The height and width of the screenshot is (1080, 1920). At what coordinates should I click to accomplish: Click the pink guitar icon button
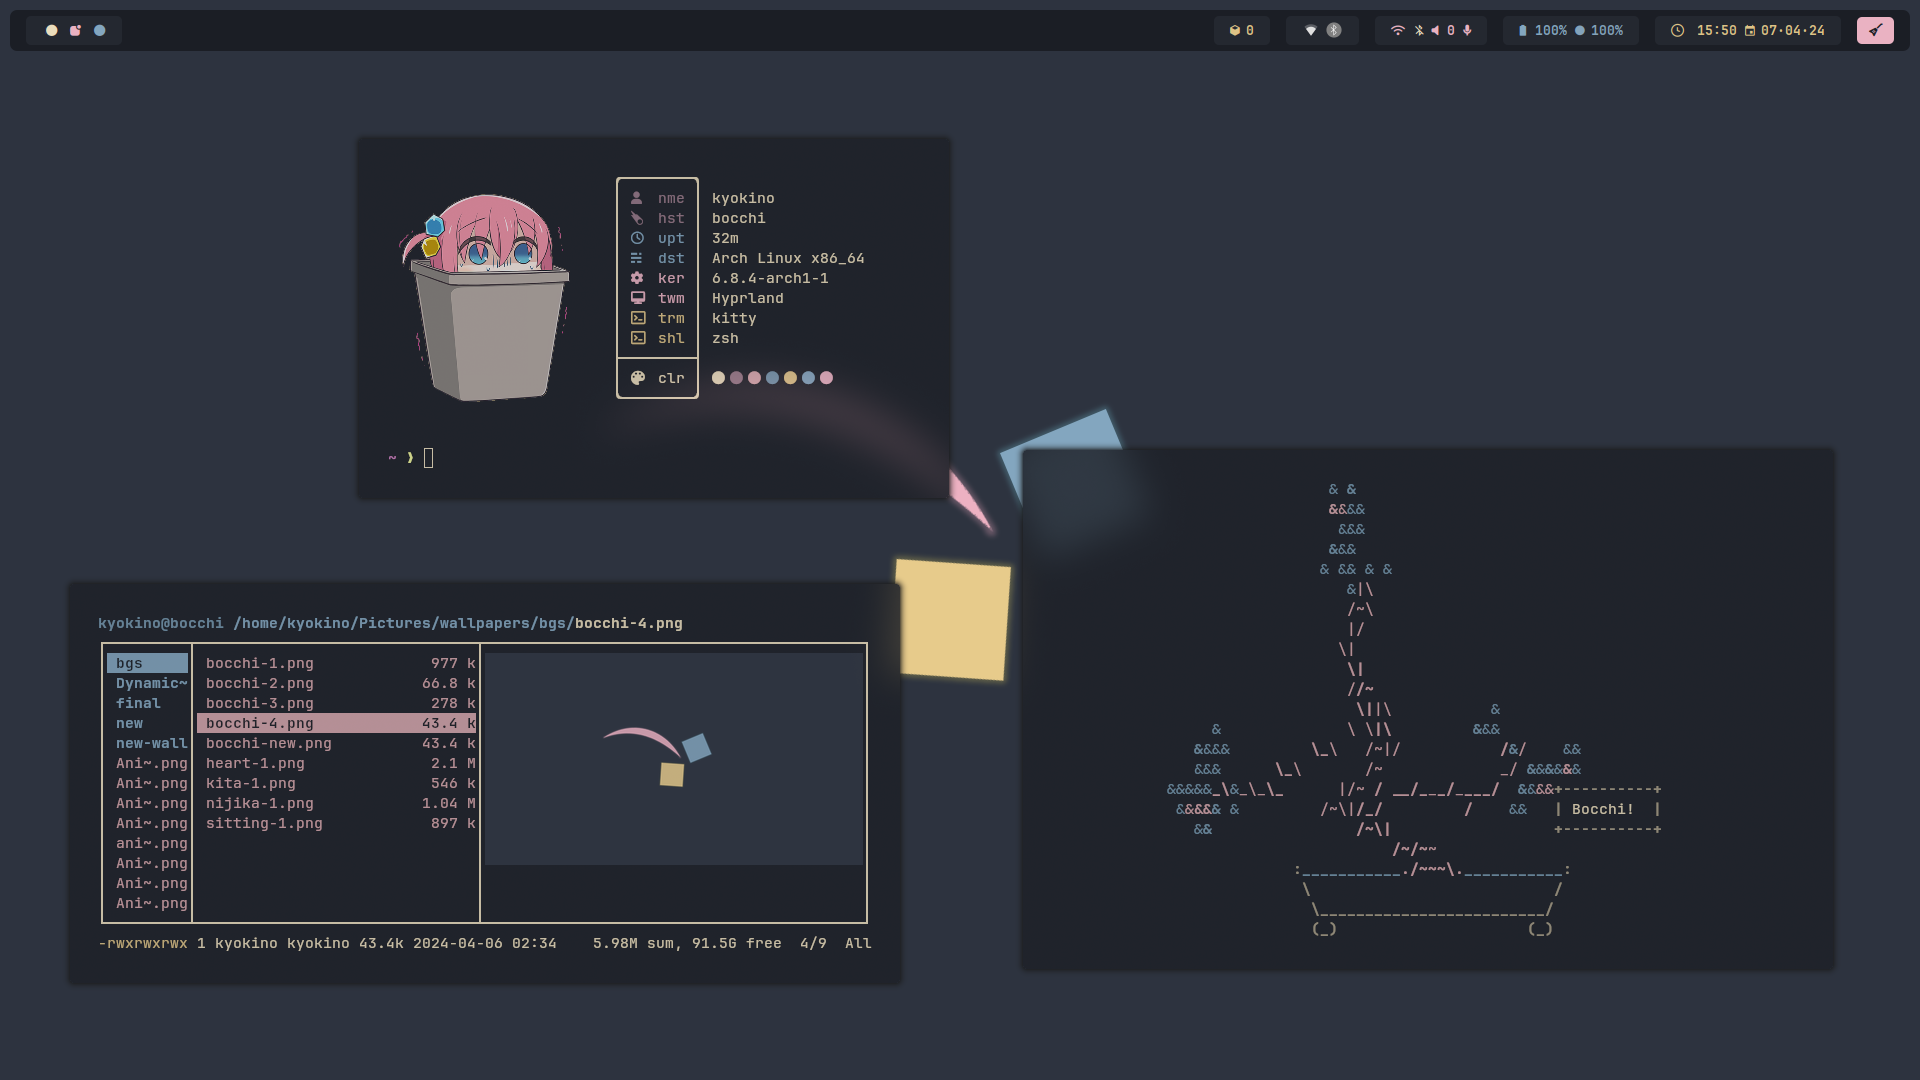(x=1875, y=31)
